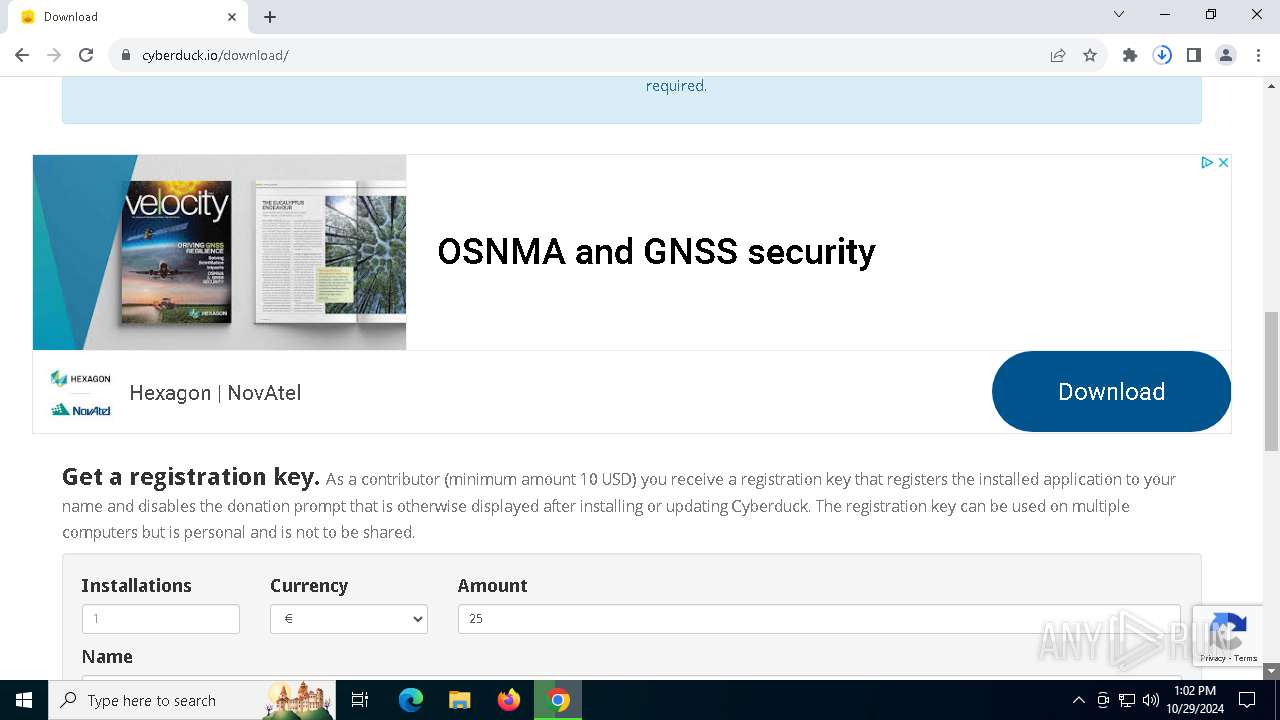Screen dimensions: 1280x720
Task: Open the volume control tray icon
Action: [x=1151, y=700]
